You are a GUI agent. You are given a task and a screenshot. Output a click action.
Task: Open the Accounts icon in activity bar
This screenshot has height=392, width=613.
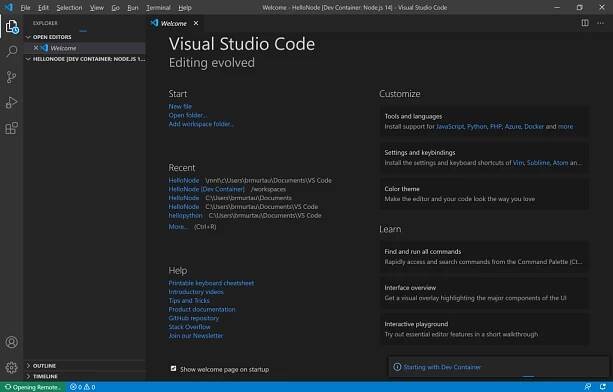12,342
